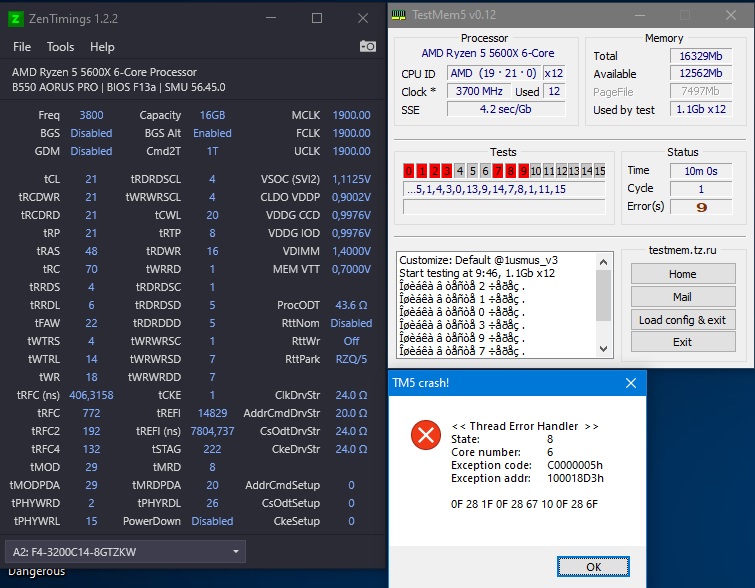Click red test box 1

coord(422,170)
